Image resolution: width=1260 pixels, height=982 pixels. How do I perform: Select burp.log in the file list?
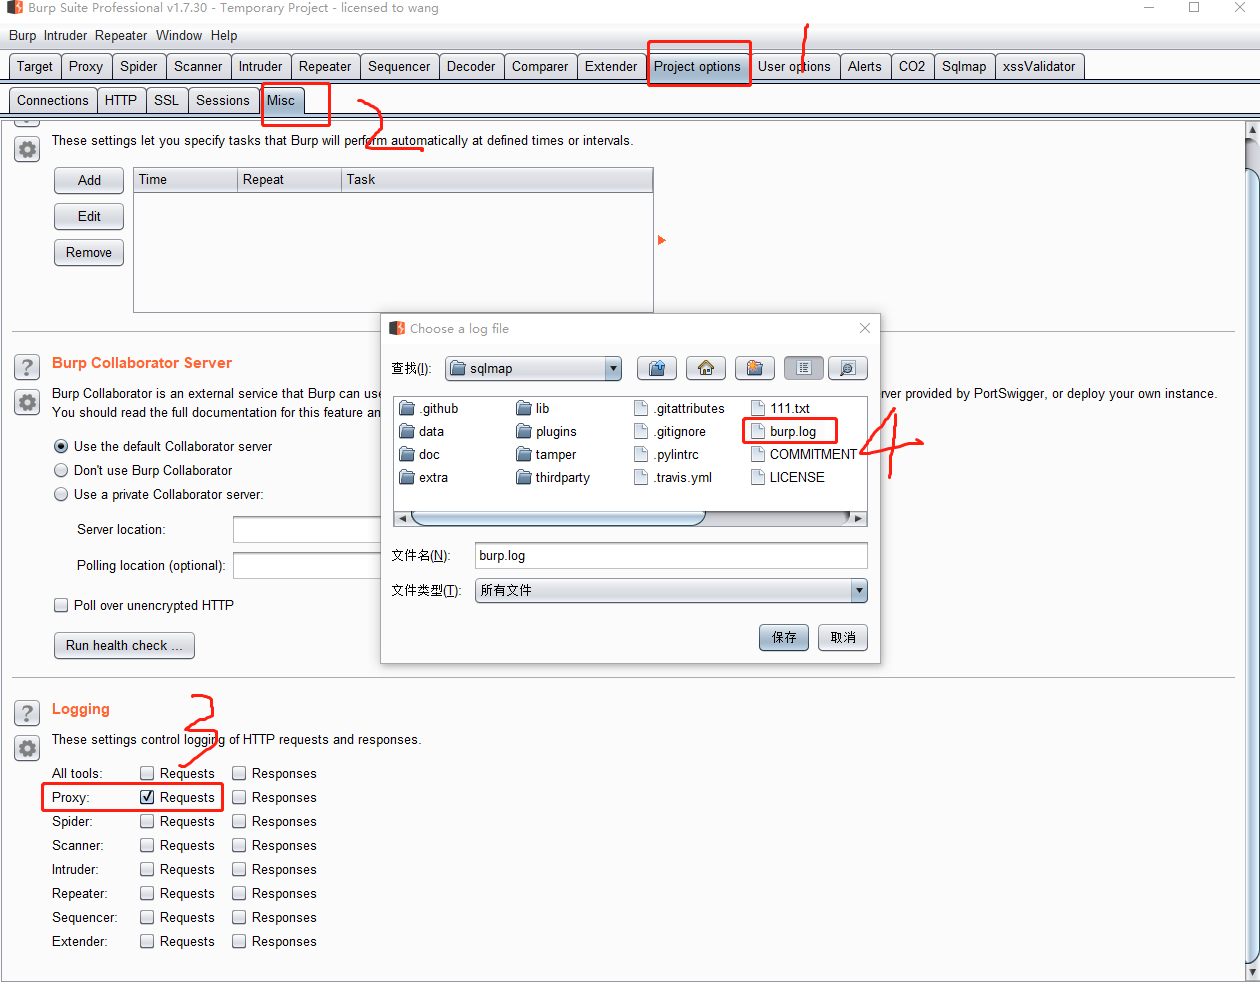tap(793, 431)
